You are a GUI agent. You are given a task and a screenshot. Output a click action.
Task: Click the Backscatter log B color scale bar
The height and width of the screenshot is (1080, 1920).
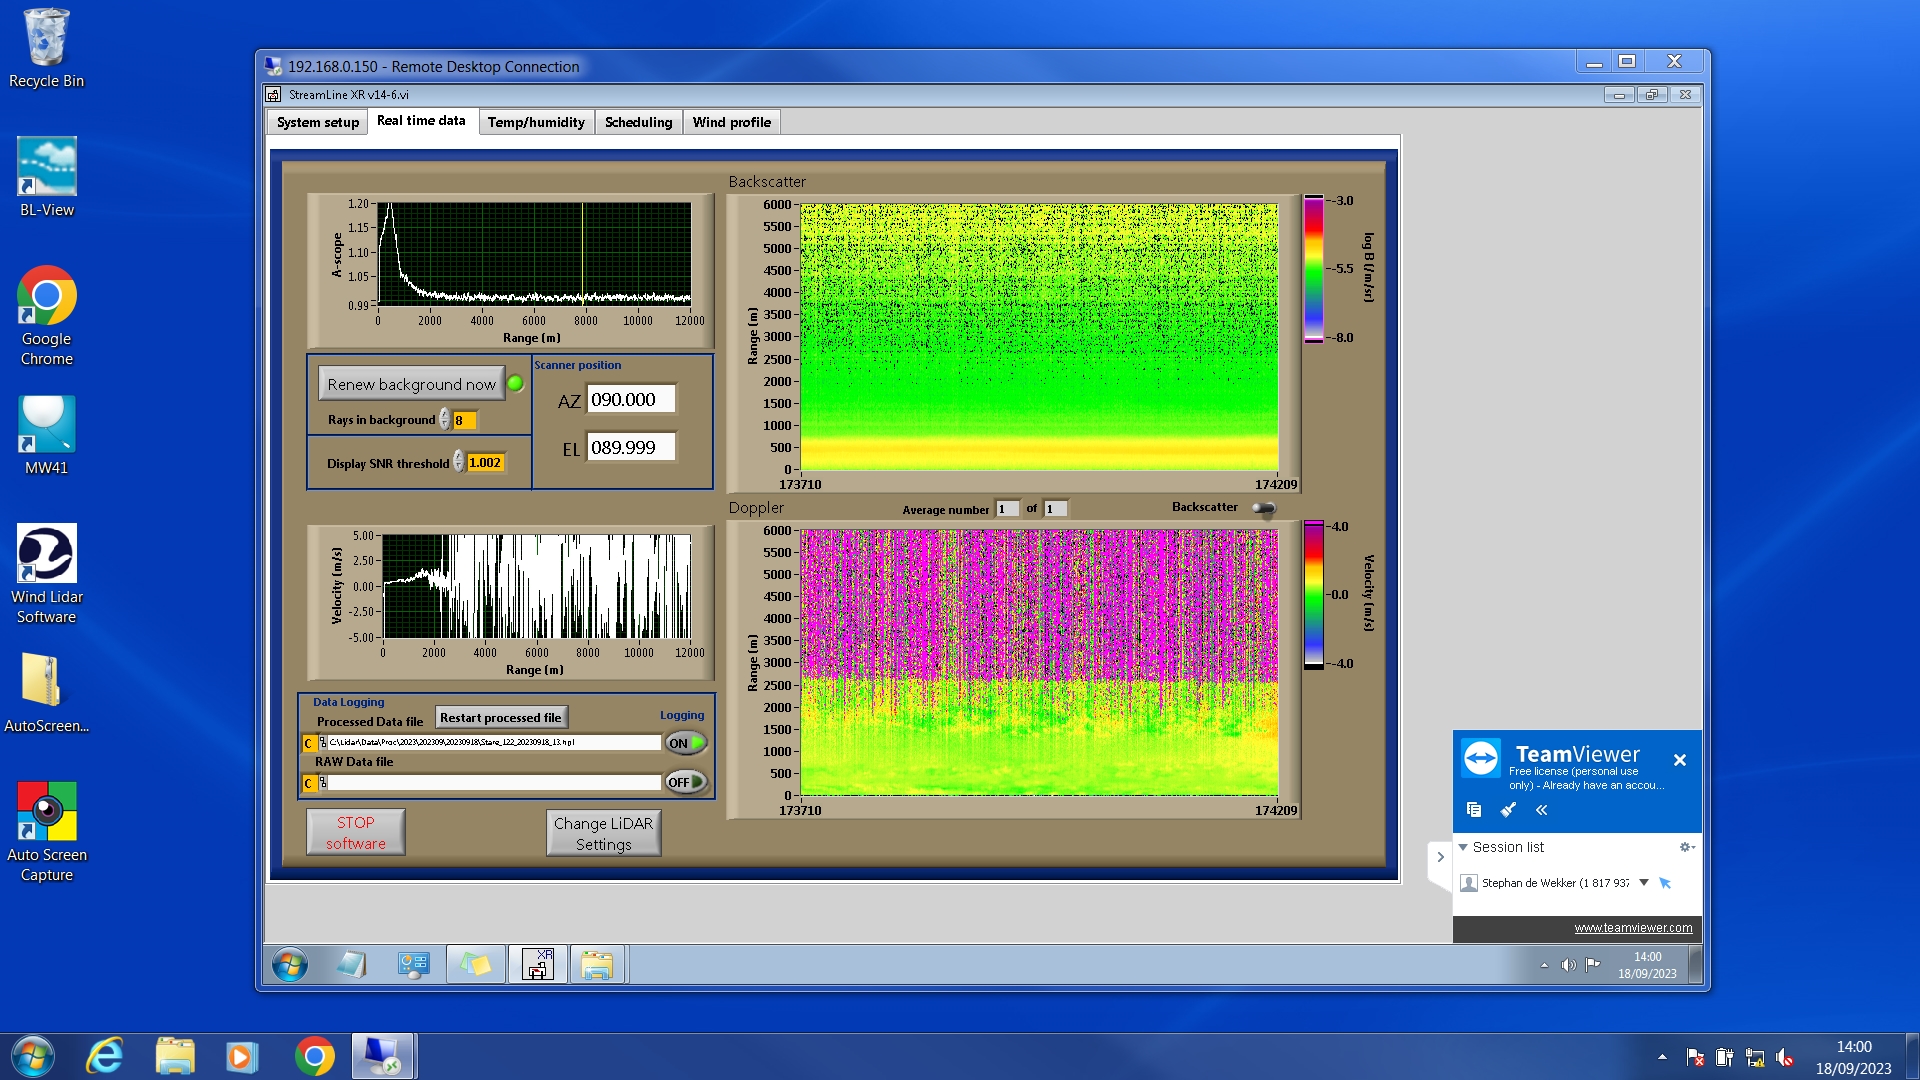tap(1313, 269)
